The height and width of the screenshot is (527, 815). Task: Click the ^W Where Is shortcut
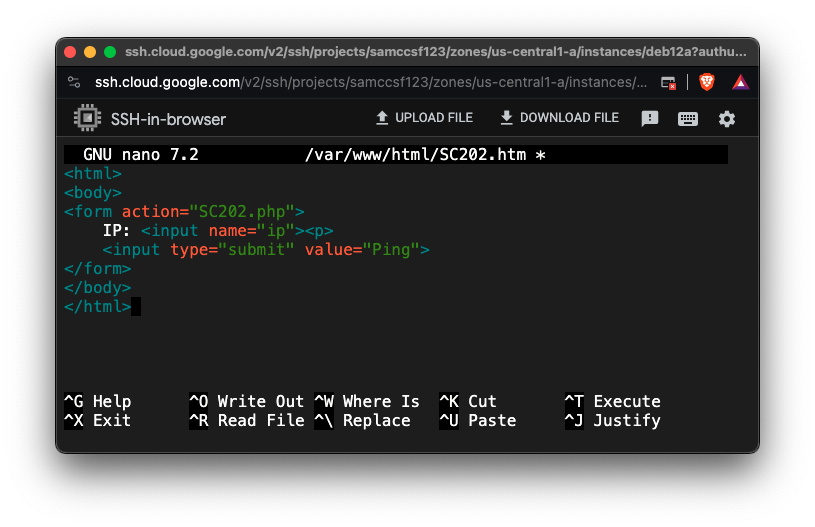point(367,401)
